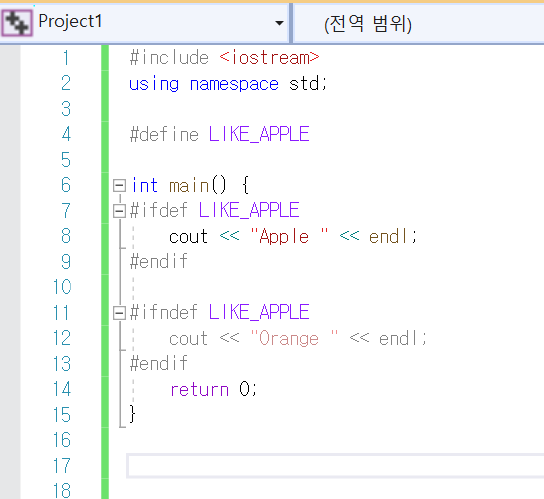
Task: Click the 'main' function name
Action: (189, 186)
